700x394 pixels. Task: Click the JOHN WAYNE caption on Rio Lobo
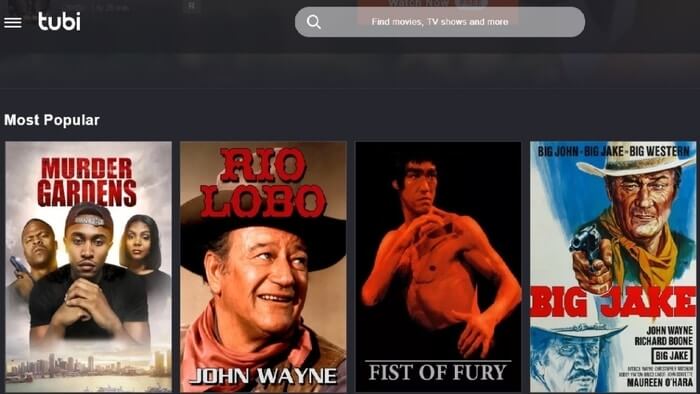click(263, 376)
